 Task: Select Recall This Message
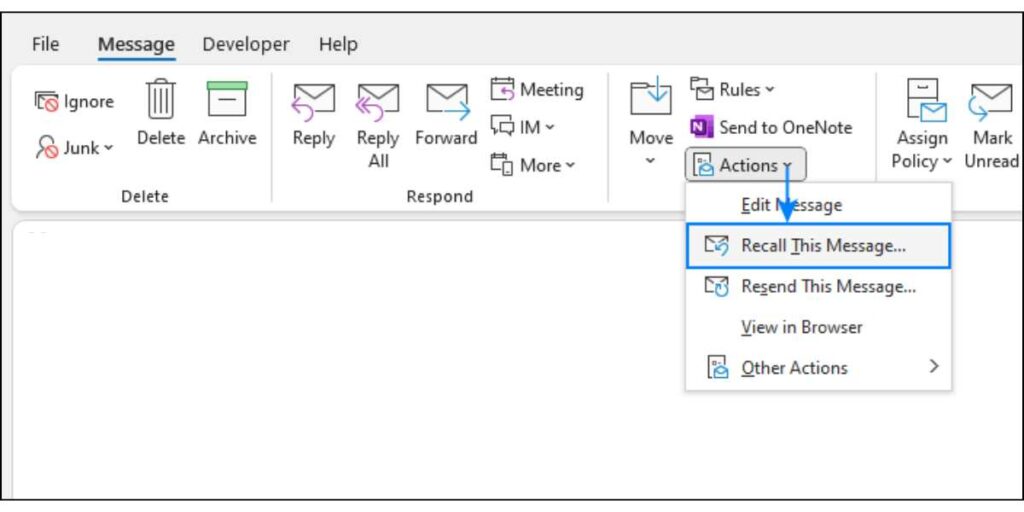818,246
